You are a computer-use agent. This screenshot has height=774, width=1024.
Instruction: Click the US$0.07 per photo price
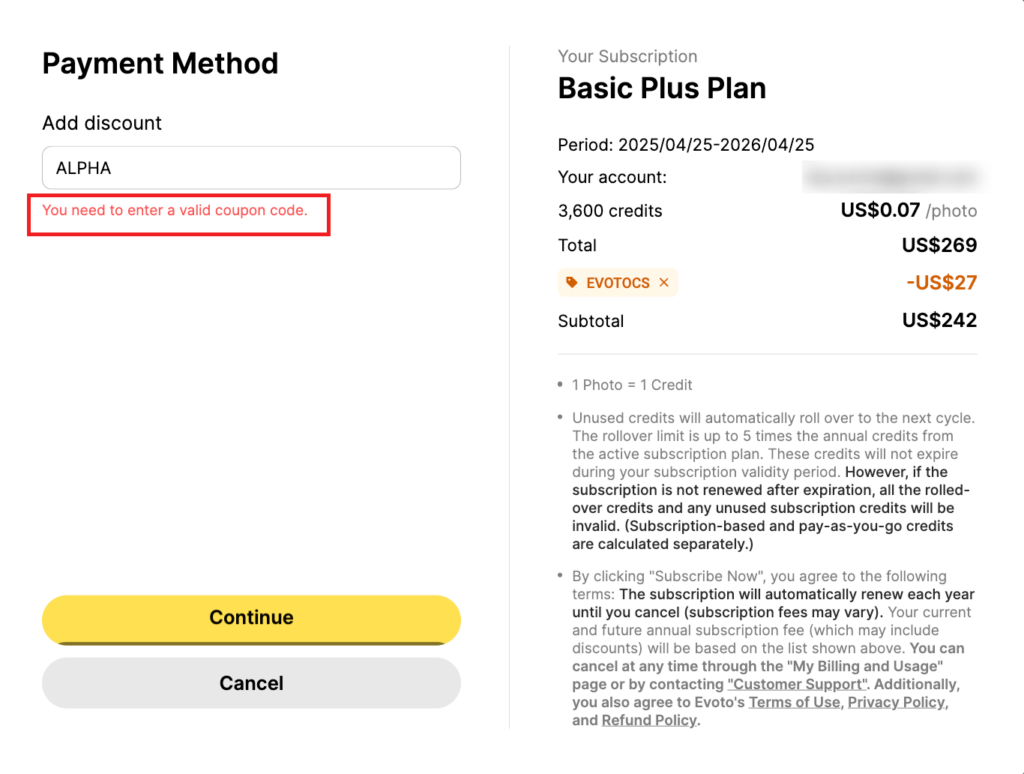point(908,210)
